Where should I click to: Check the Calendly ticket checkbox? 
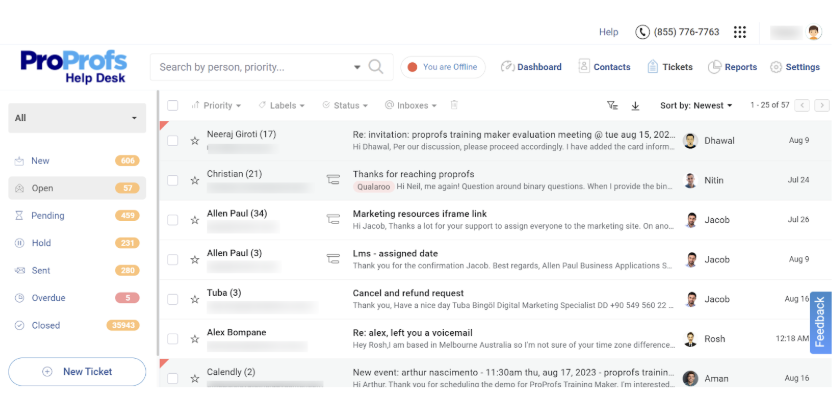tap(172, 379)
